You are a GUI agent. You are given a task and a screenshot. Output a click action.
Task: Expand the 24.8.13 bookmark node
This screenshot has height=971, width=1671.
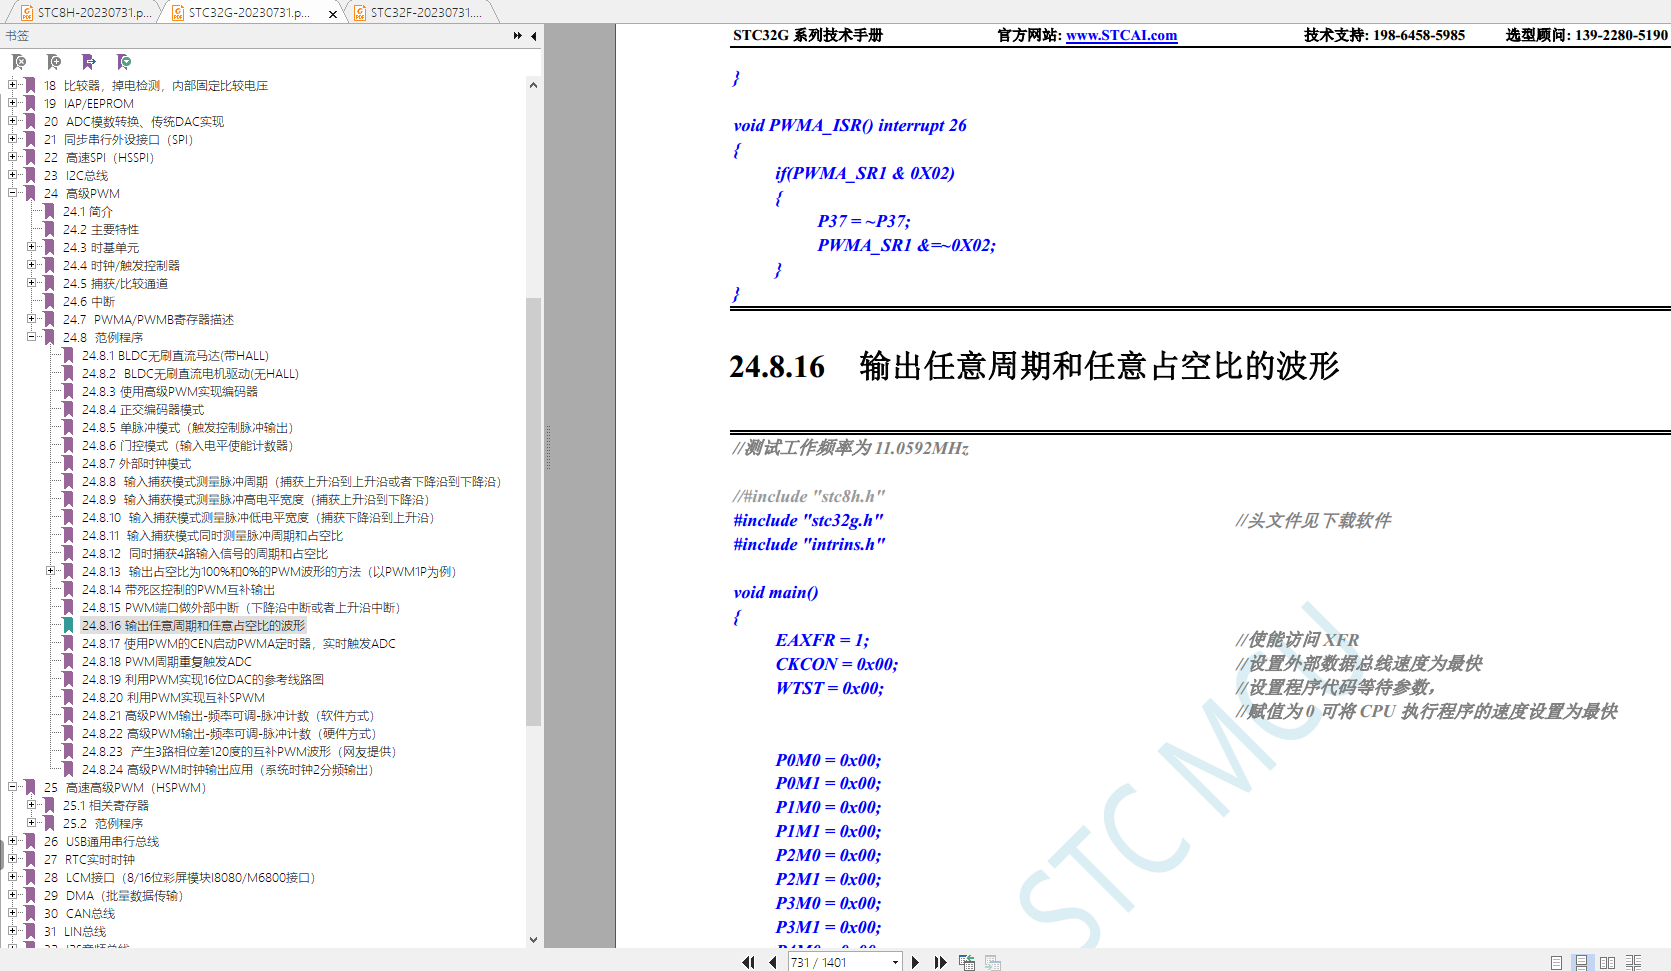(x=50, y=571)
